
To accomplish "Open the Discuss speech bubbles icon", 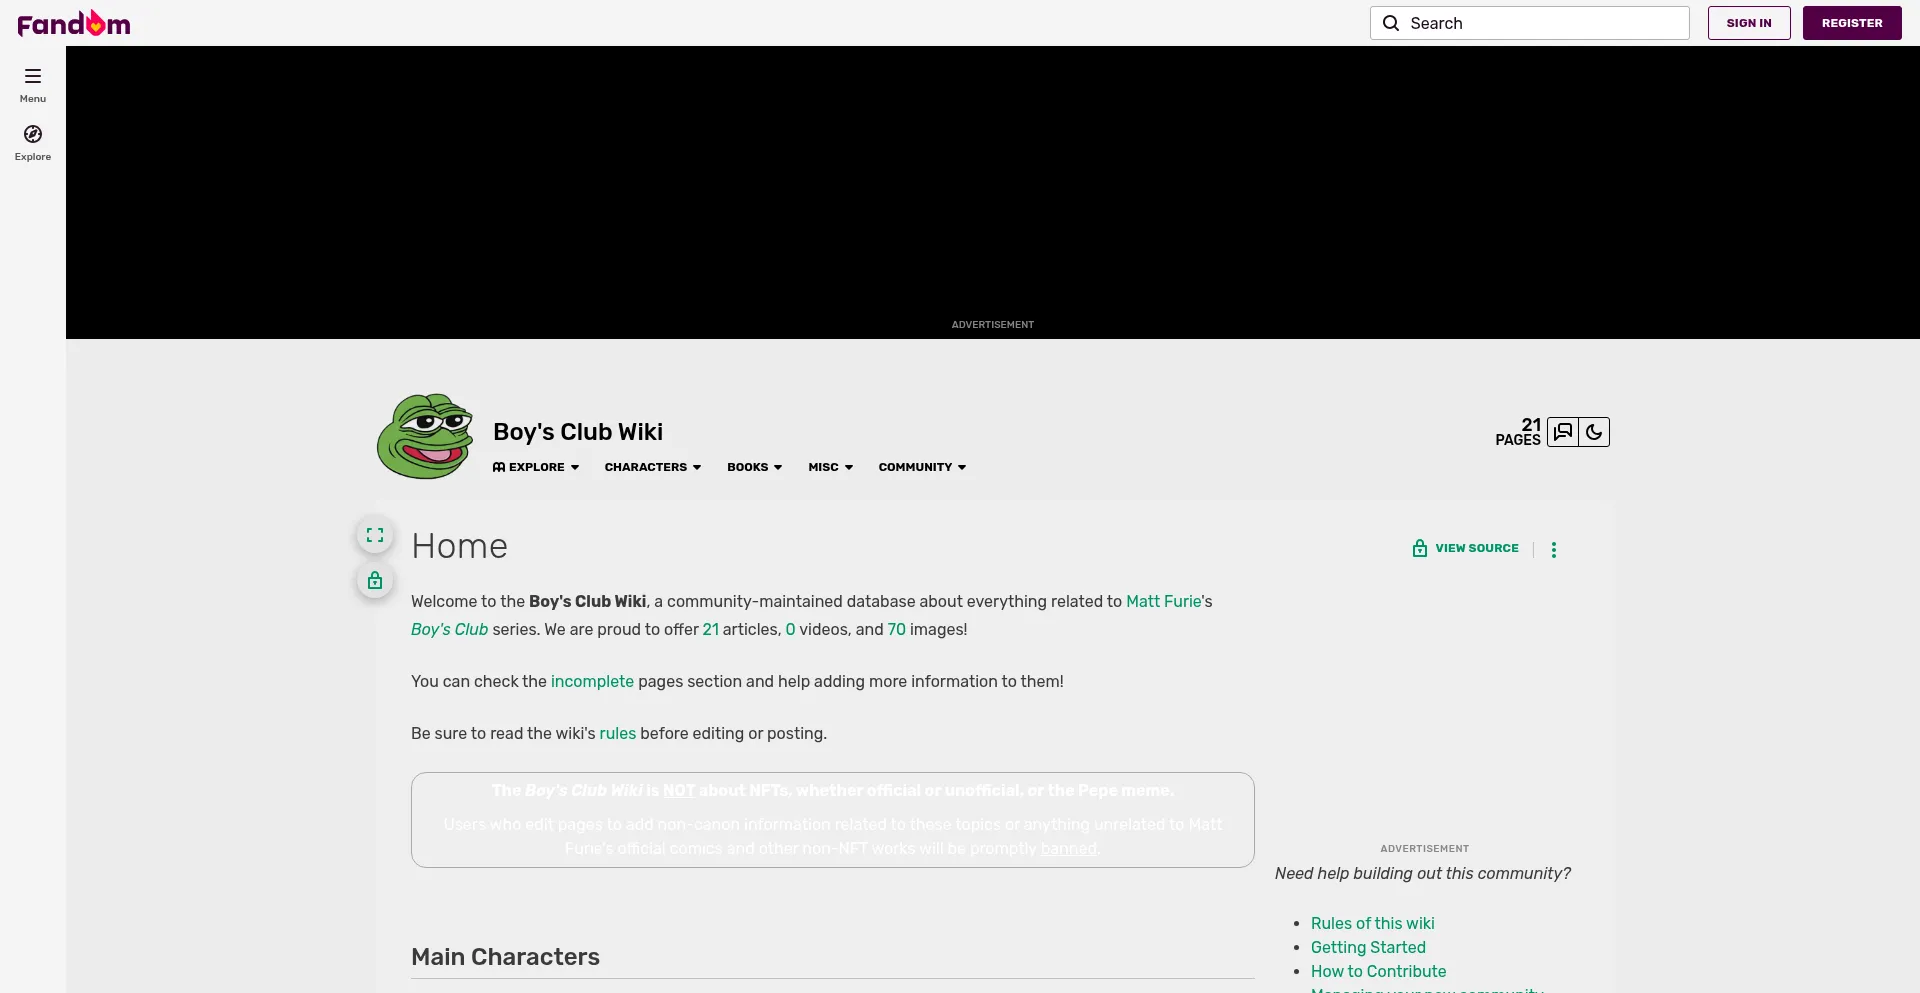I will pos(1563,432).
